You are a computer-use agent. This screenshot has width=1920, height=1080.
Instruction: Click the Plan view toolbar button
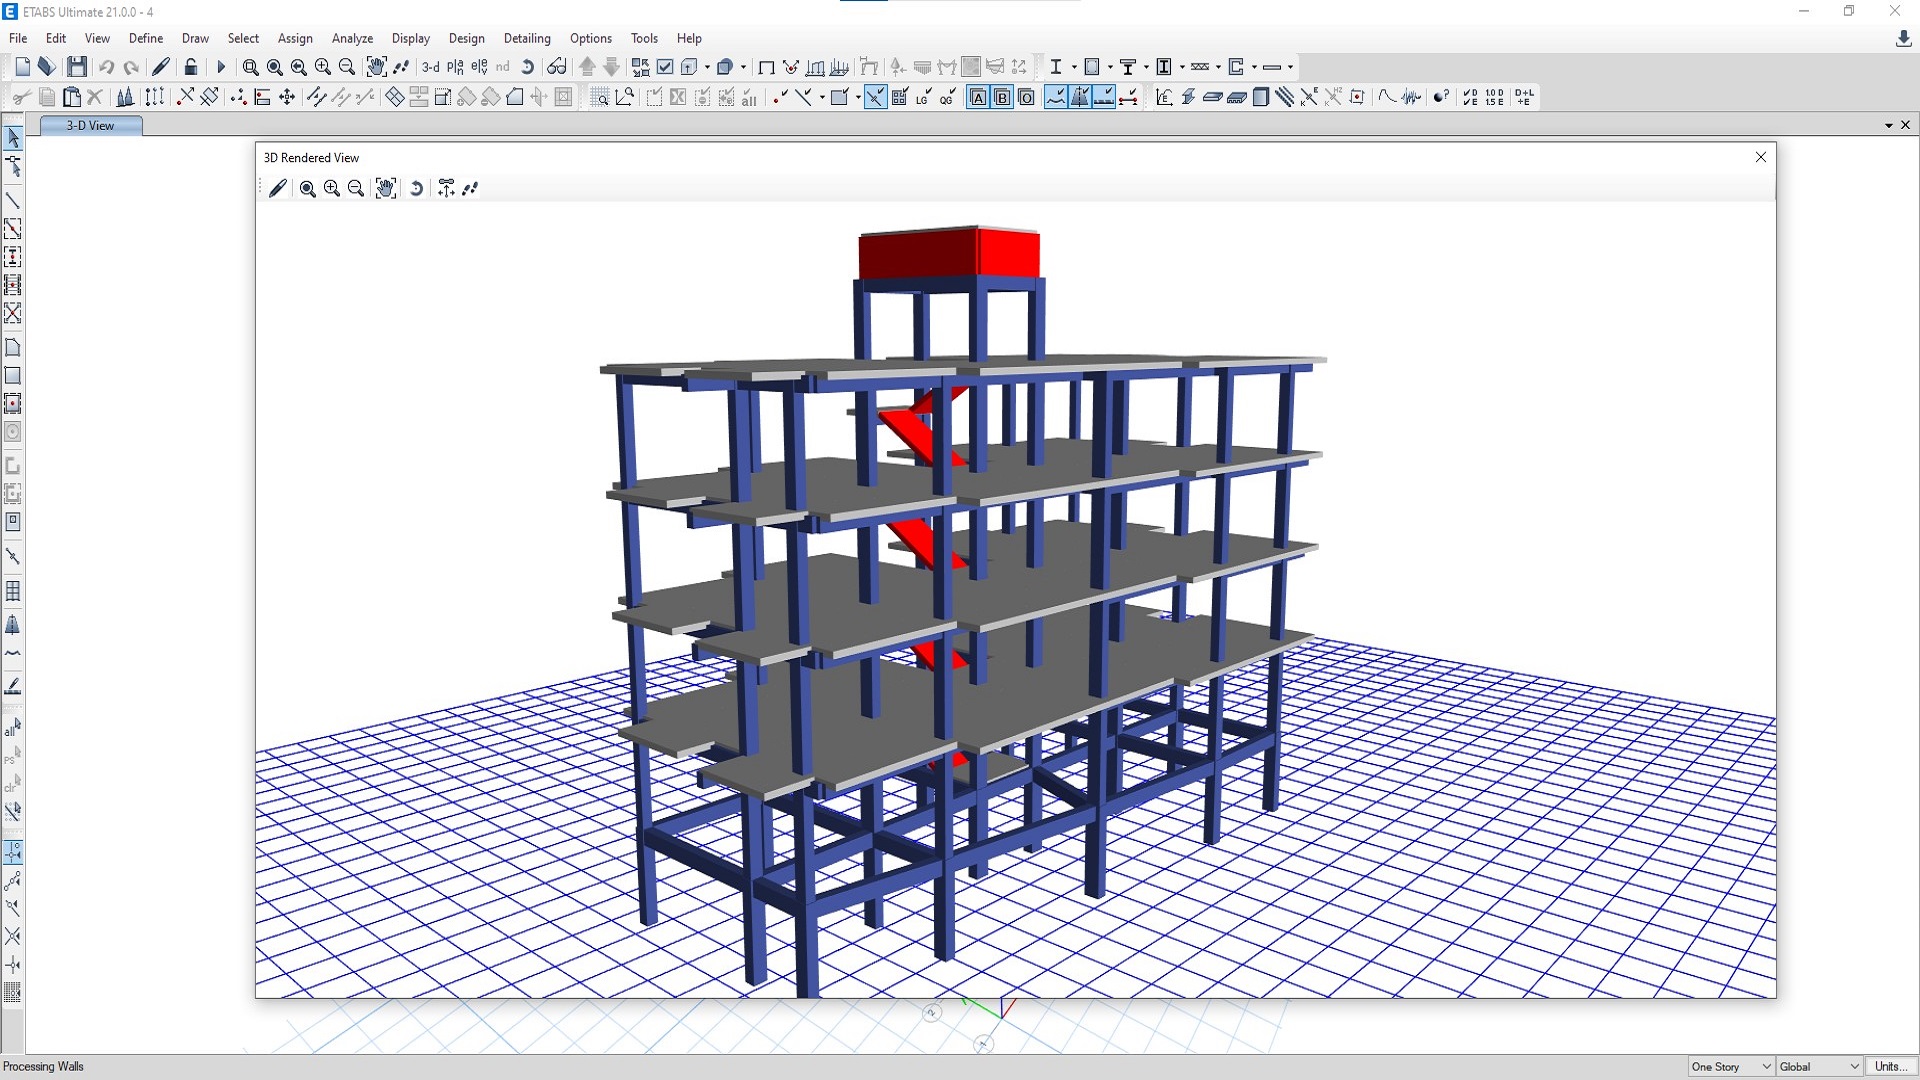tap(455, 67)
